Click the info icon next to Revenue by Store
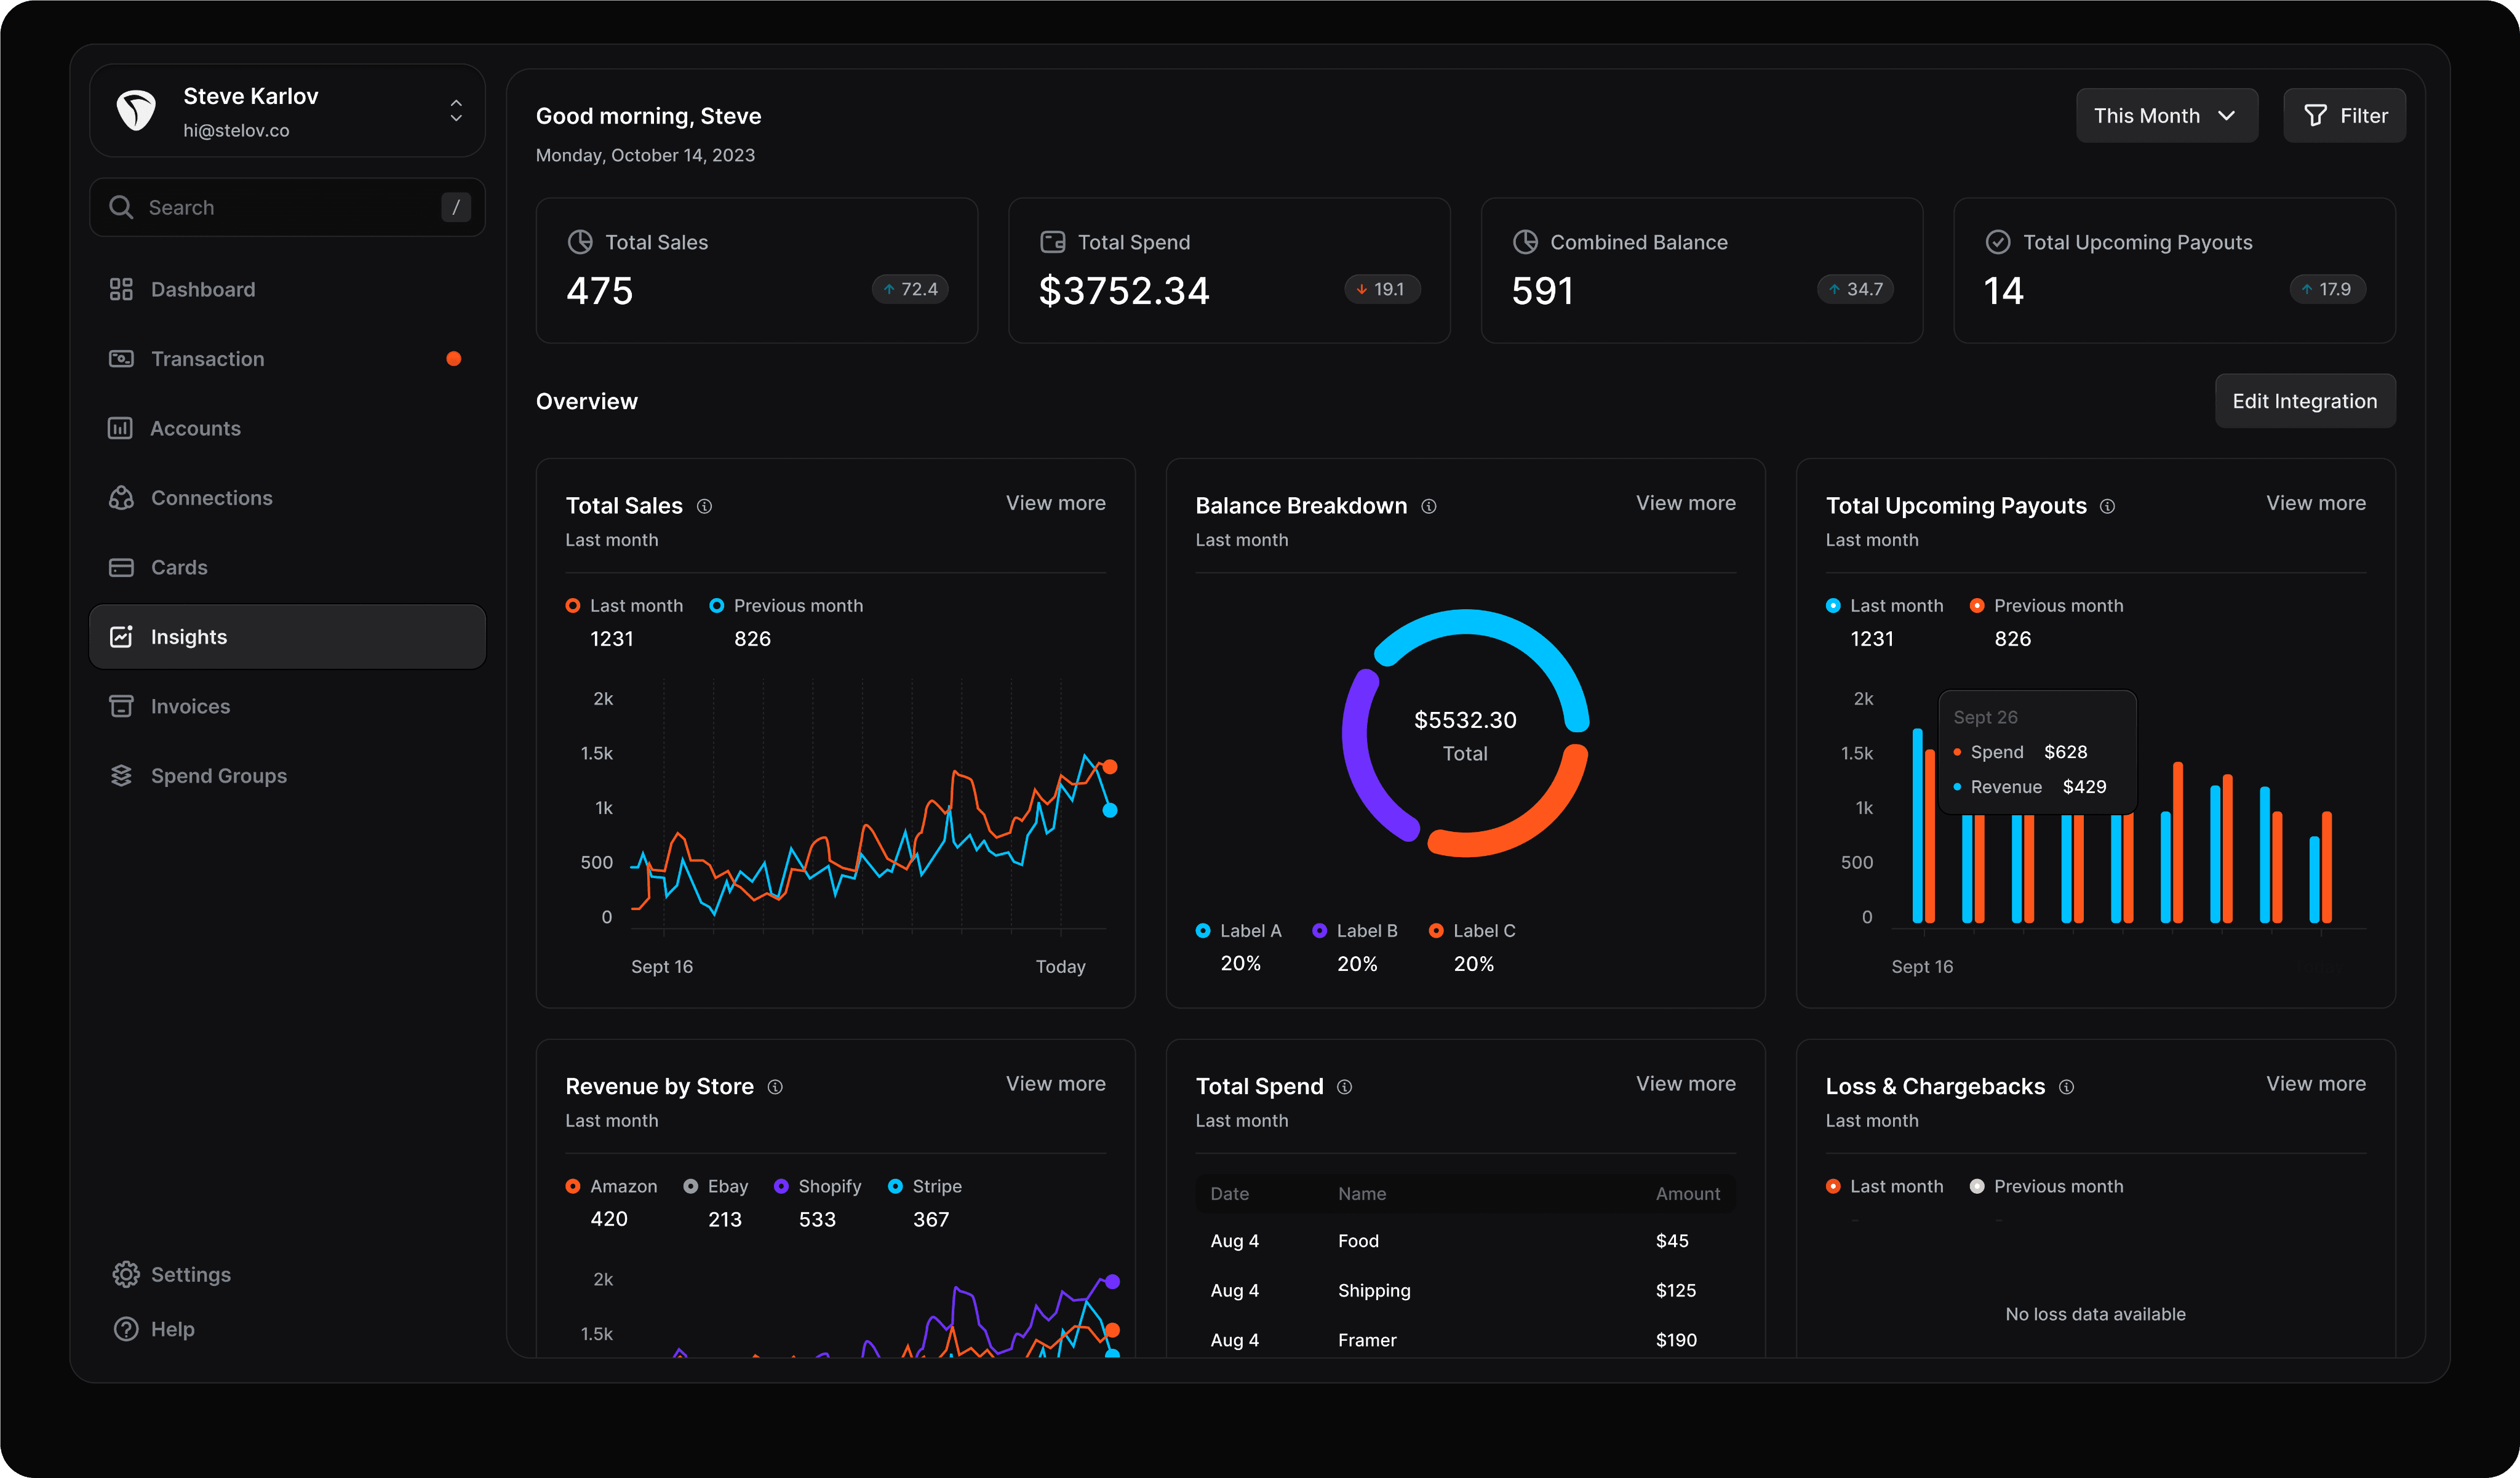 click(x=775, y=1087)
